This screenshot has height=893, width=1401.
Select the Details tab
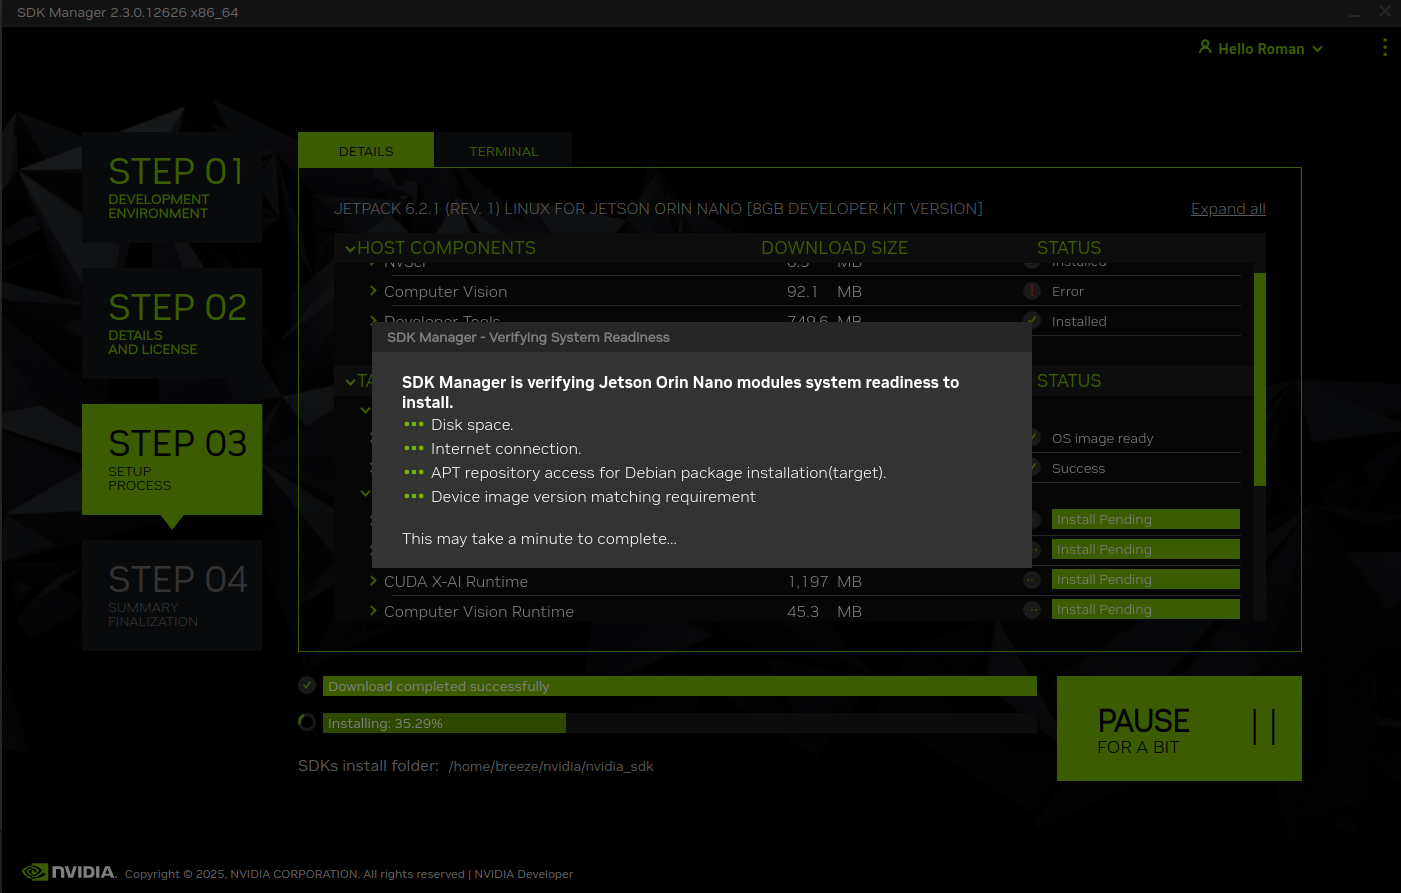(x=366, y=151)
